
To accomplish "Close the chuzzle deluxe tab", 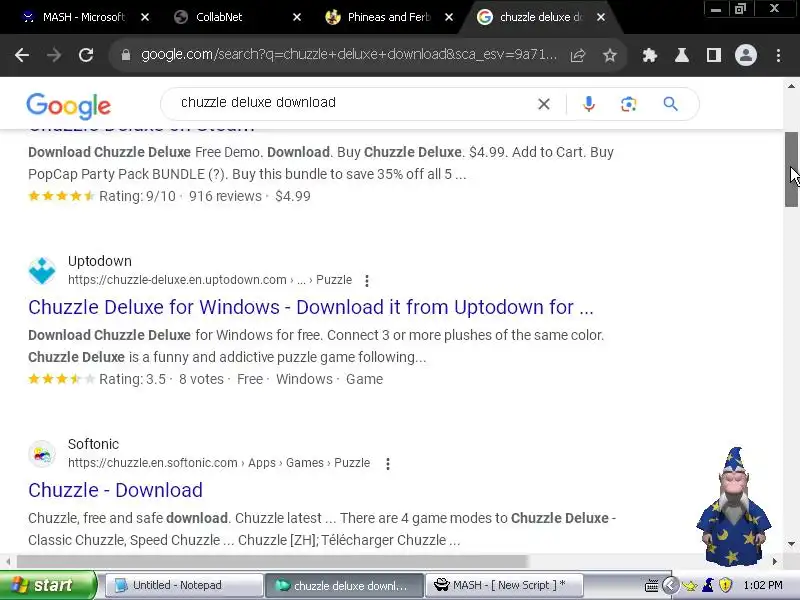I will tap(601, 17).
